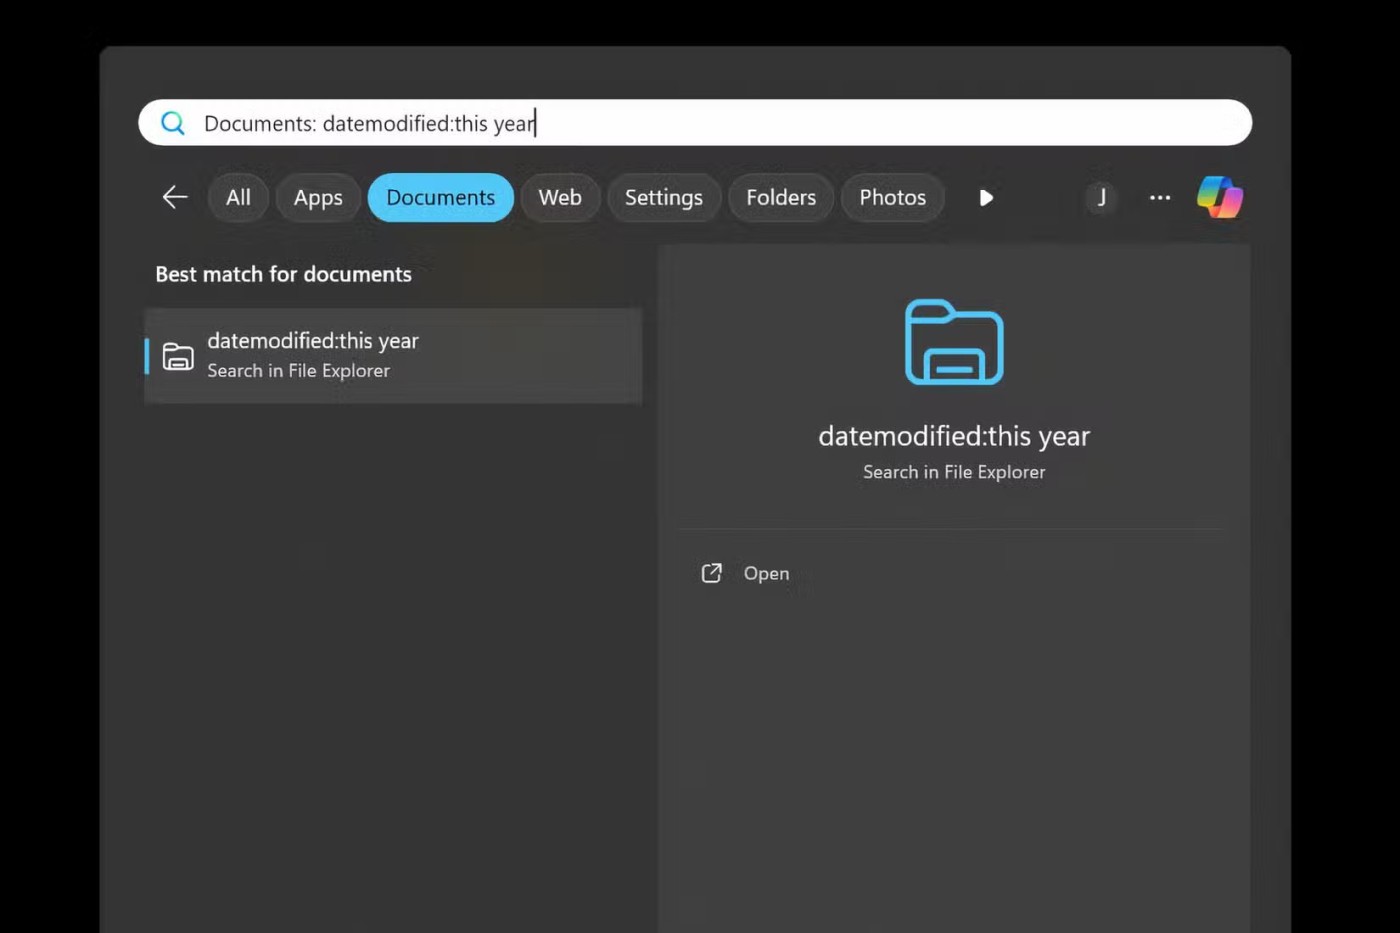The width and height of the screenshot is (1400, 933).
Task: Filter results by Folders
Action: (x=781, y=198)
